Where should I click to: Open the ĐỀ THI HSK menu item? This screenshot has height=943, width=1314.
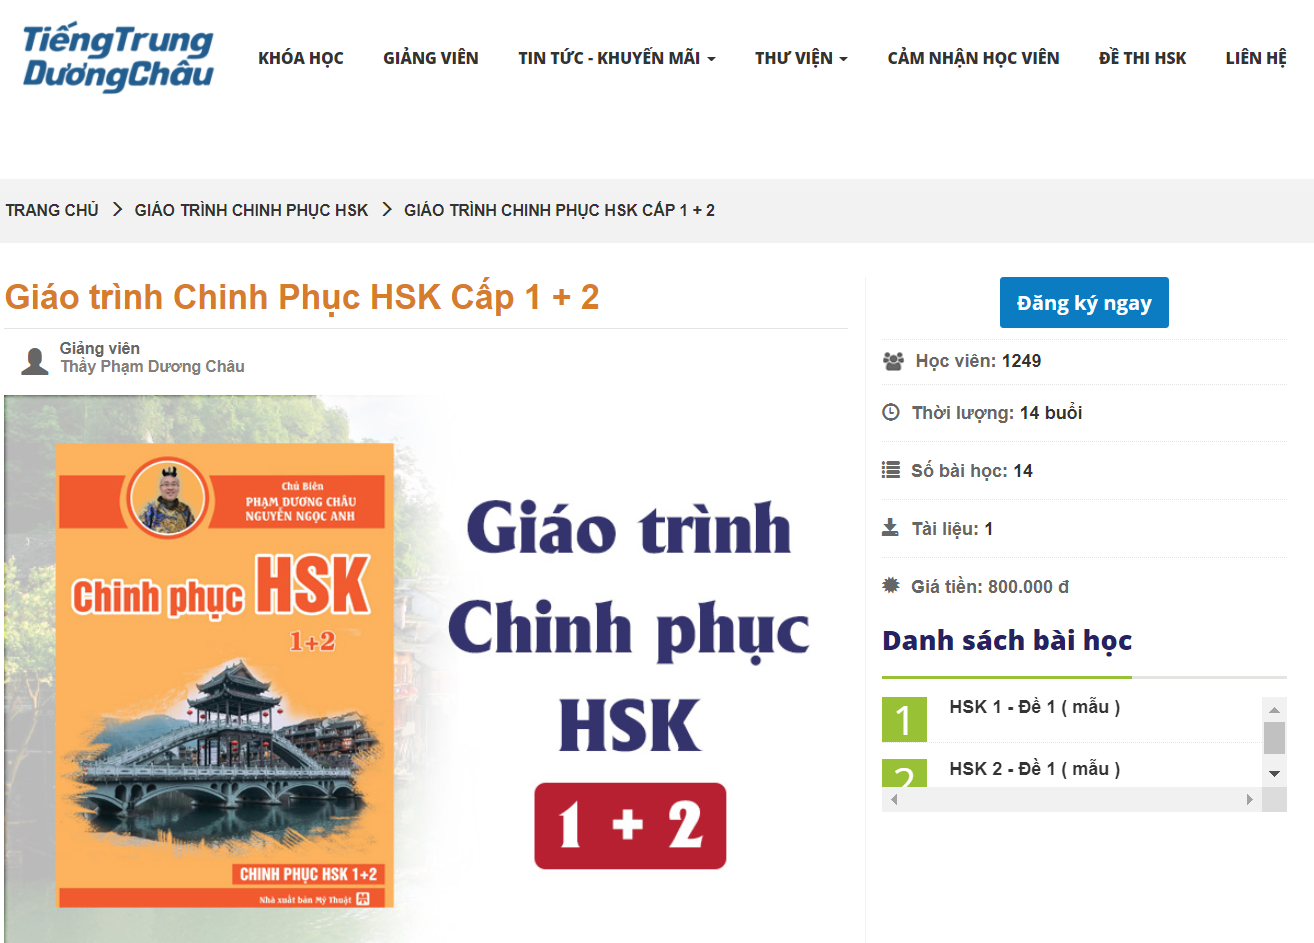[1143, 58]
